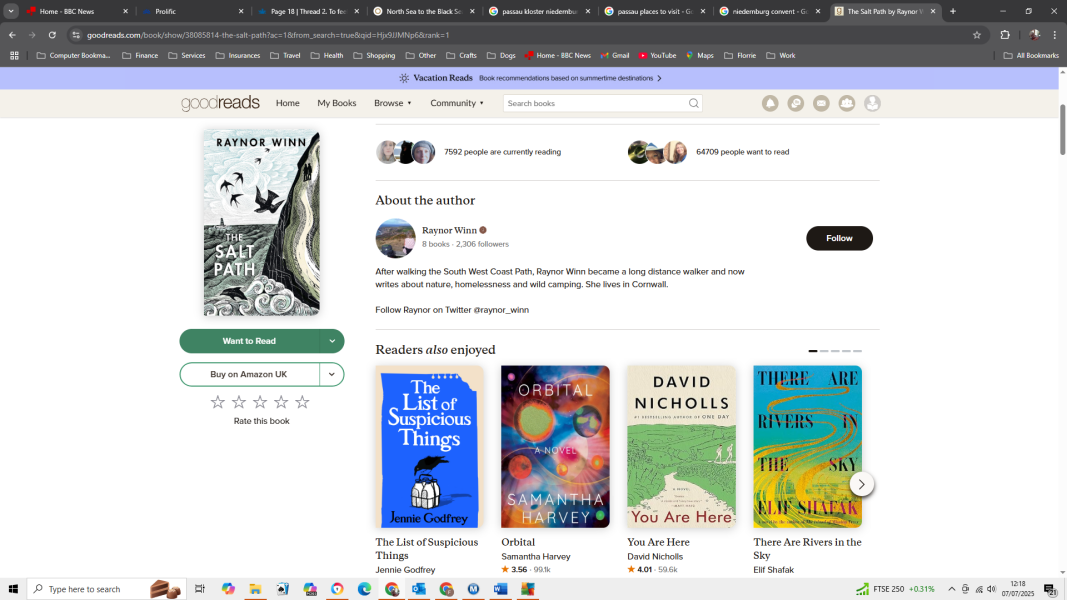Viewport: 1067px width, 600px height.
Task: Rate this book two stars
Action: pyautogui.click(x=239, y=402)
